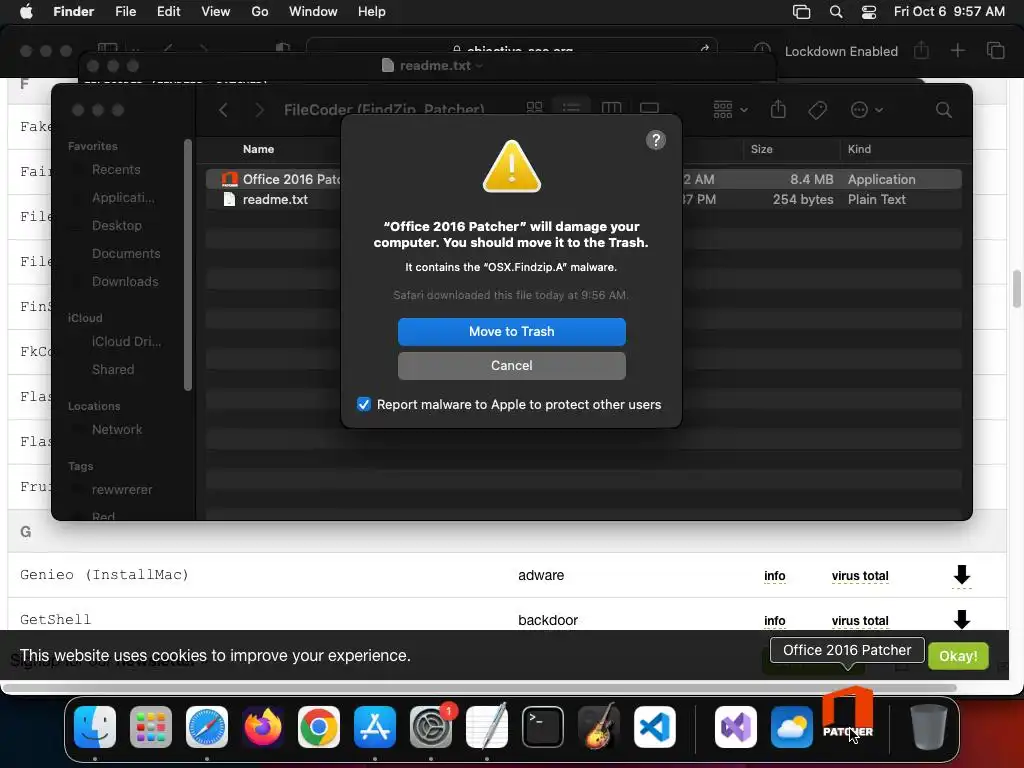Open Firefox from the Dock
Screen dimensions: 1024x768
[263, 727]
